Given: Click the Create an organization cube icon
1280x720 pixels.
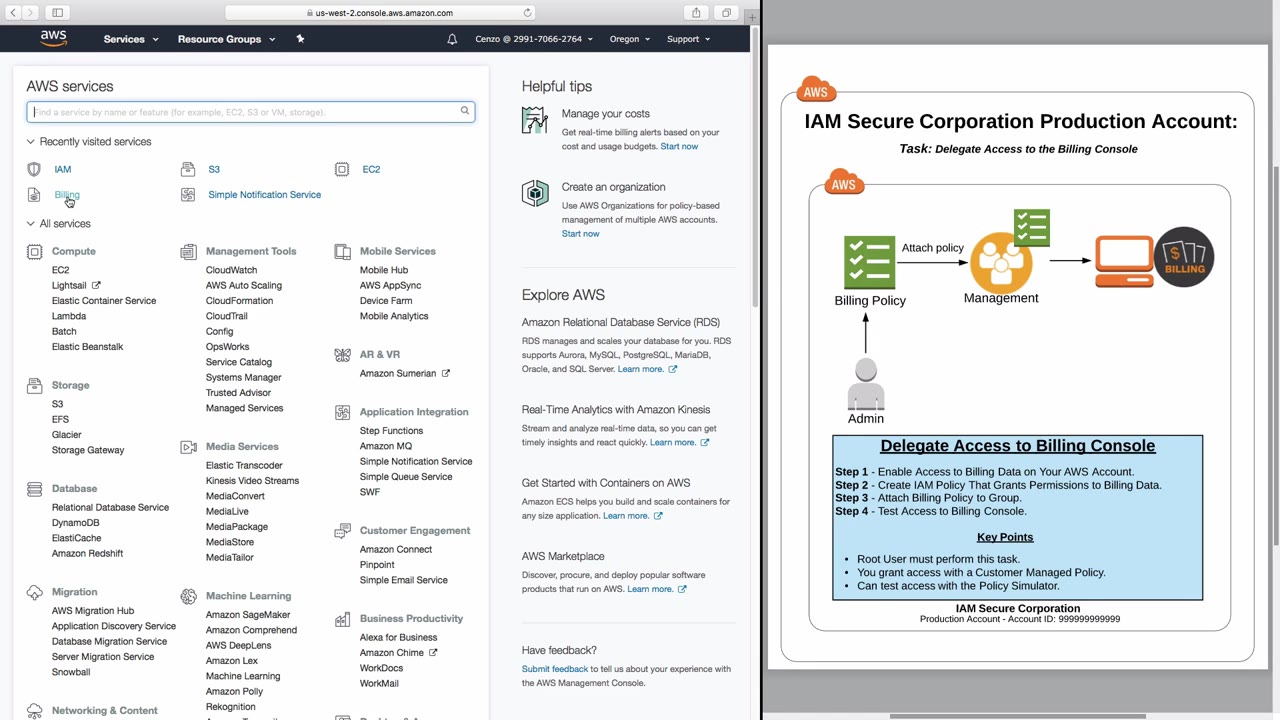Looking at the screenshot, I should (535, 193).
